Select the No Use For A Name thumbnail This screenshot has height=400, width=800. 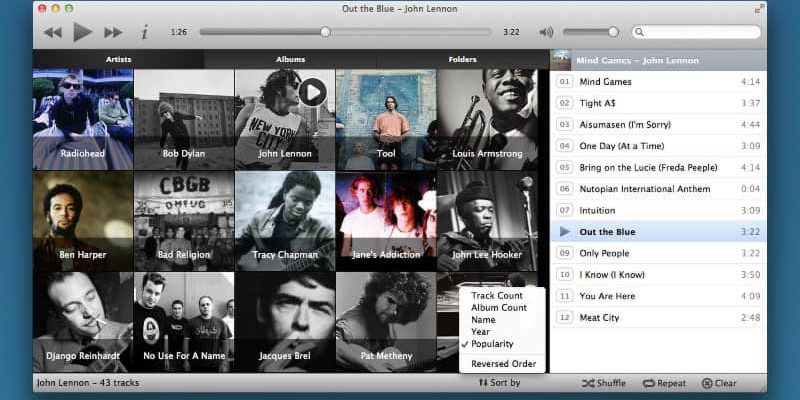coord(184,322)
